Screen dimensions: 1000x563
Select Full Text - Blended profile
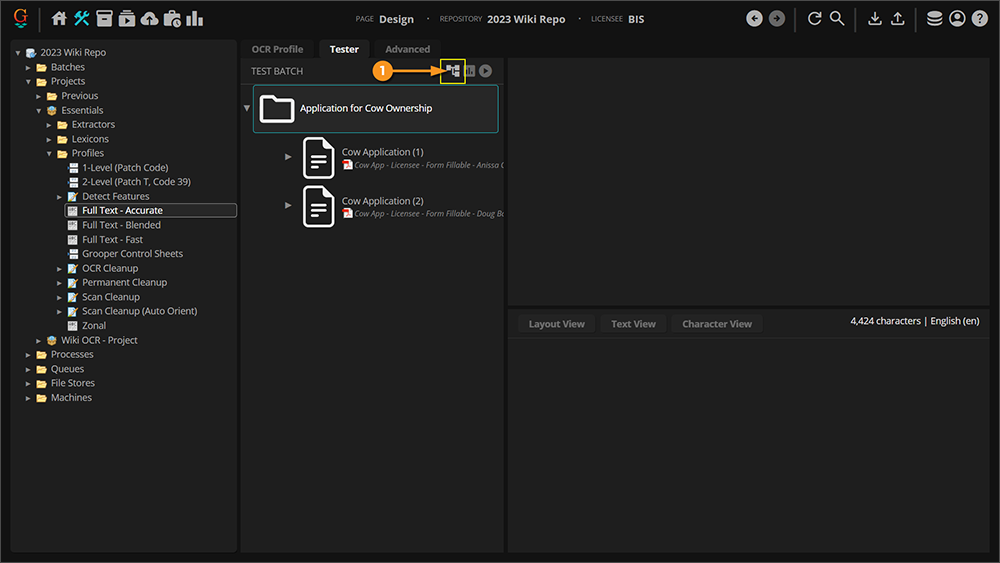[121, 225]
